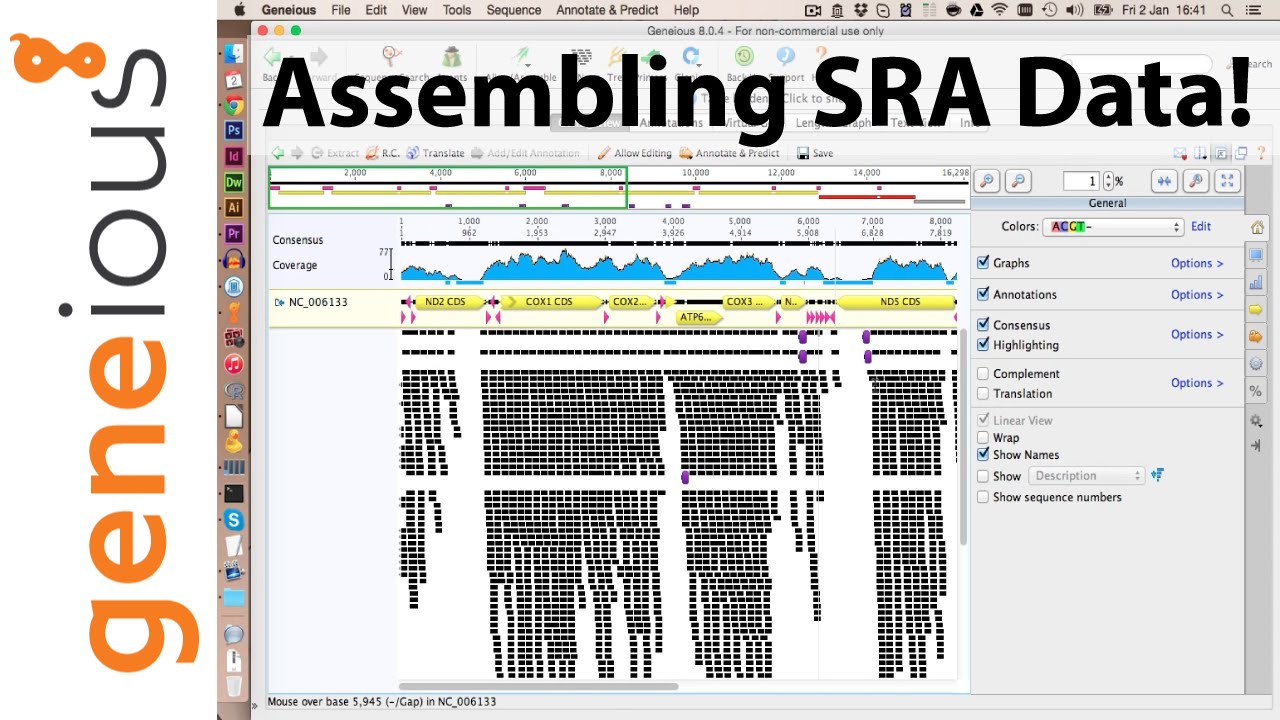Open the yellow arrow annotations tab icon

(x=1257, y=310)
